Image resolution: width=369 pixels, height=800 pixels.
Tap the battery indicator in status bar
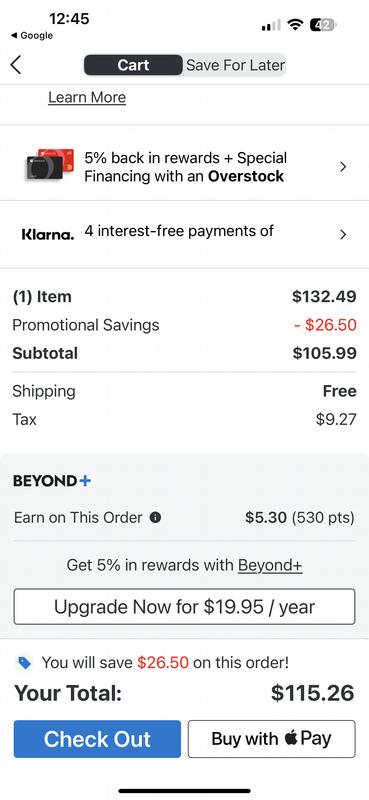point(324,24)
